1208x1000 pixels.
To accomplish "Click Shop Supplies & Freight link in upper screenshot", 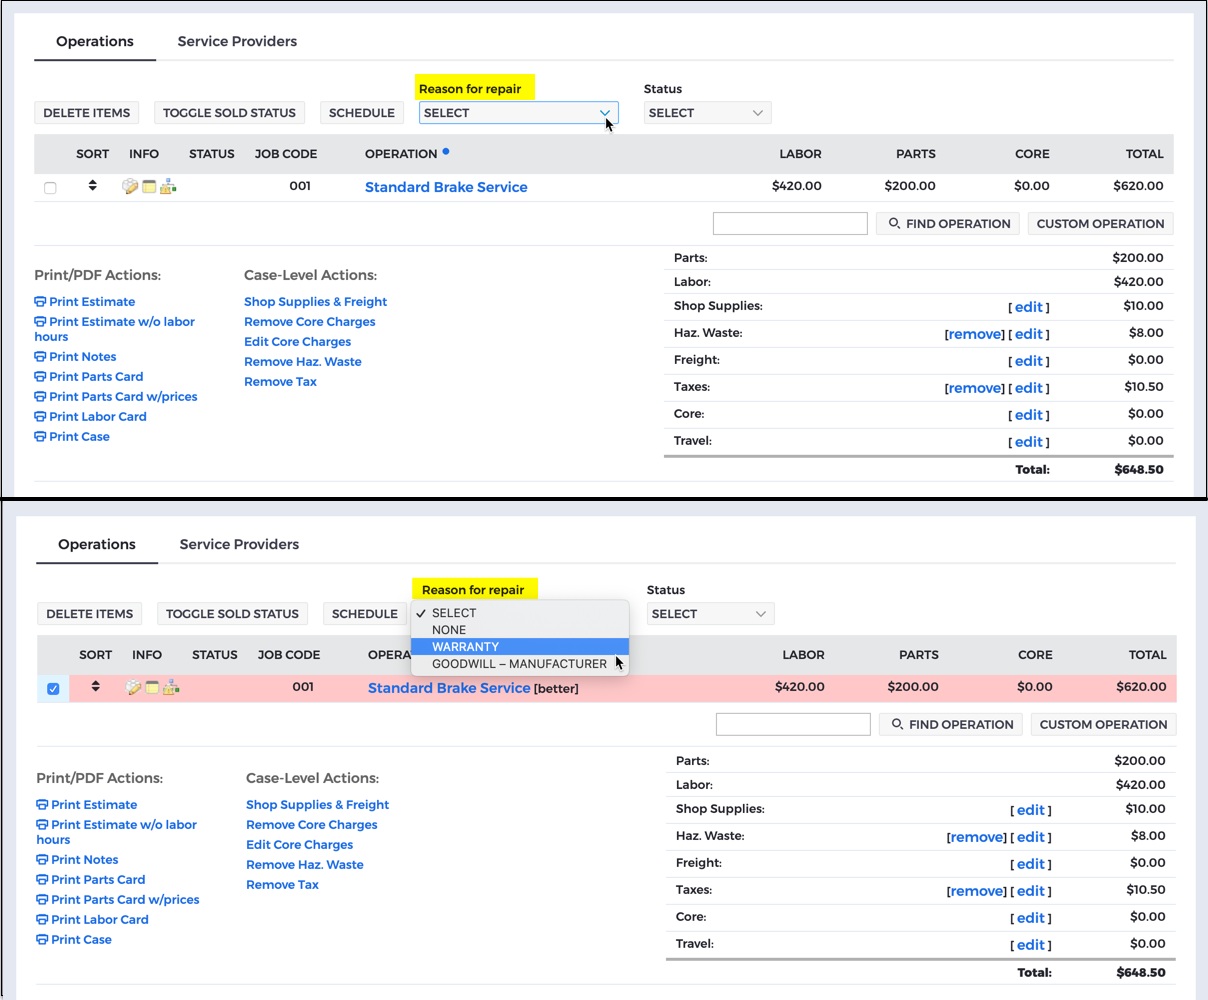I will [x=316, y=302].
